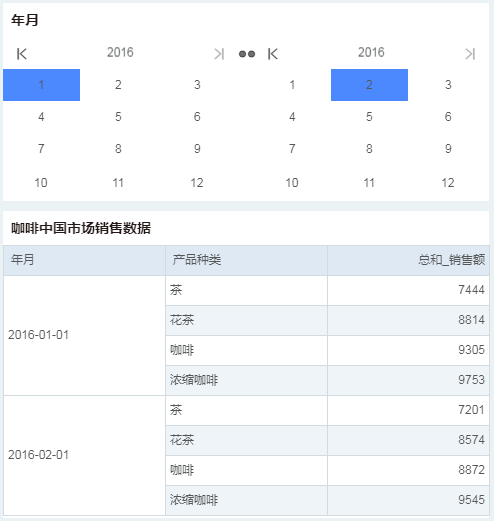This screenshot has width=494, height=521.
Task: Click the sales value 9753 cell
Action: click(x=408, y=380)
